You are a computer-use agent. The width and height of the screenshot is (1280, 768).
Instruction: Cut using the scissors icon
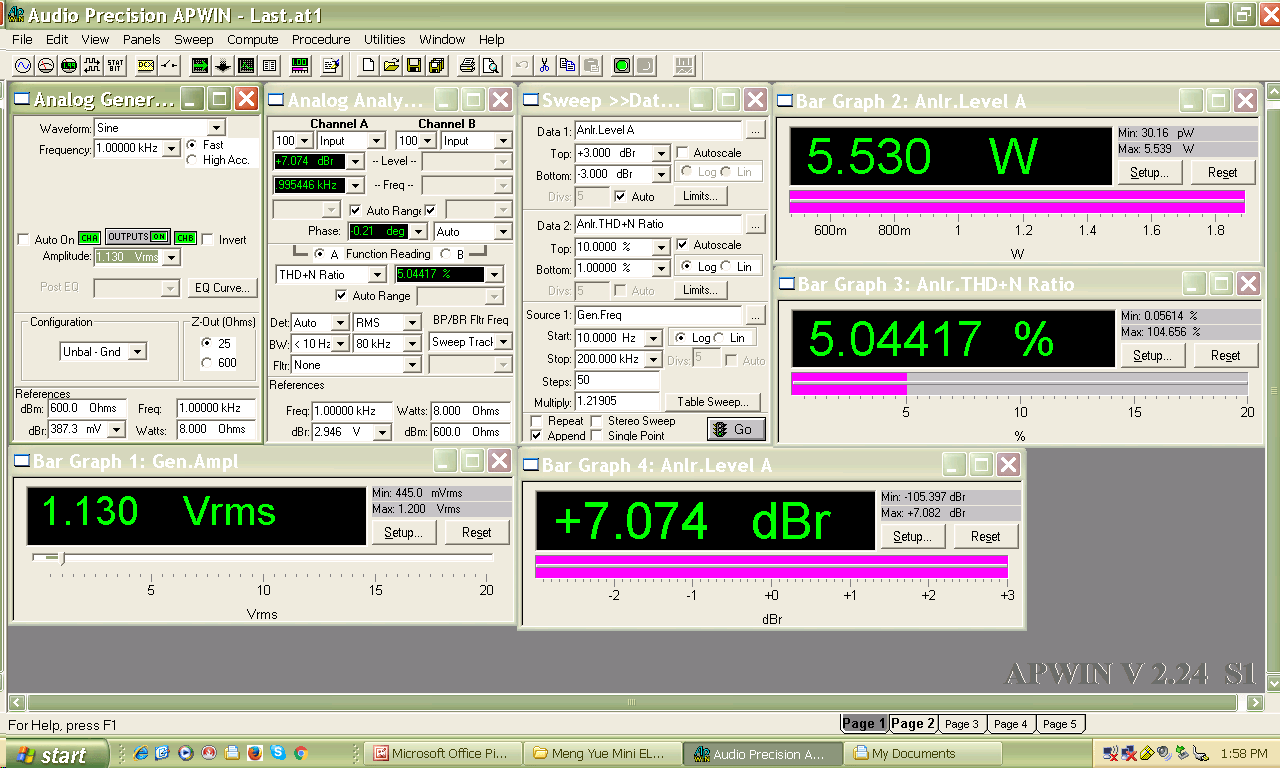[x=544, y=65]
